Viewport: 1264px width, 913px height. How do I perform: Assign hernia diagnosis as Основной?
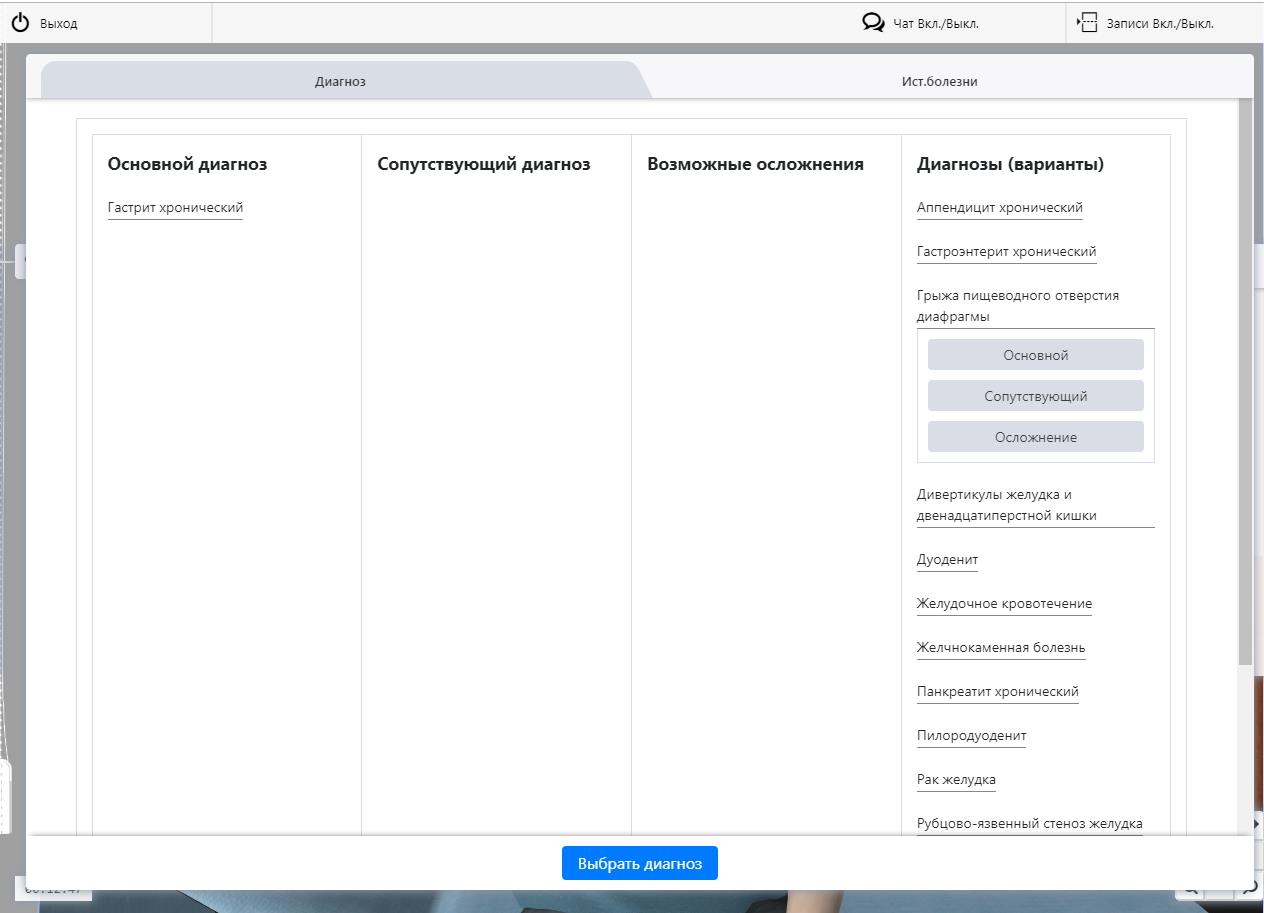pyautogui.click(x=1035, y=355)
